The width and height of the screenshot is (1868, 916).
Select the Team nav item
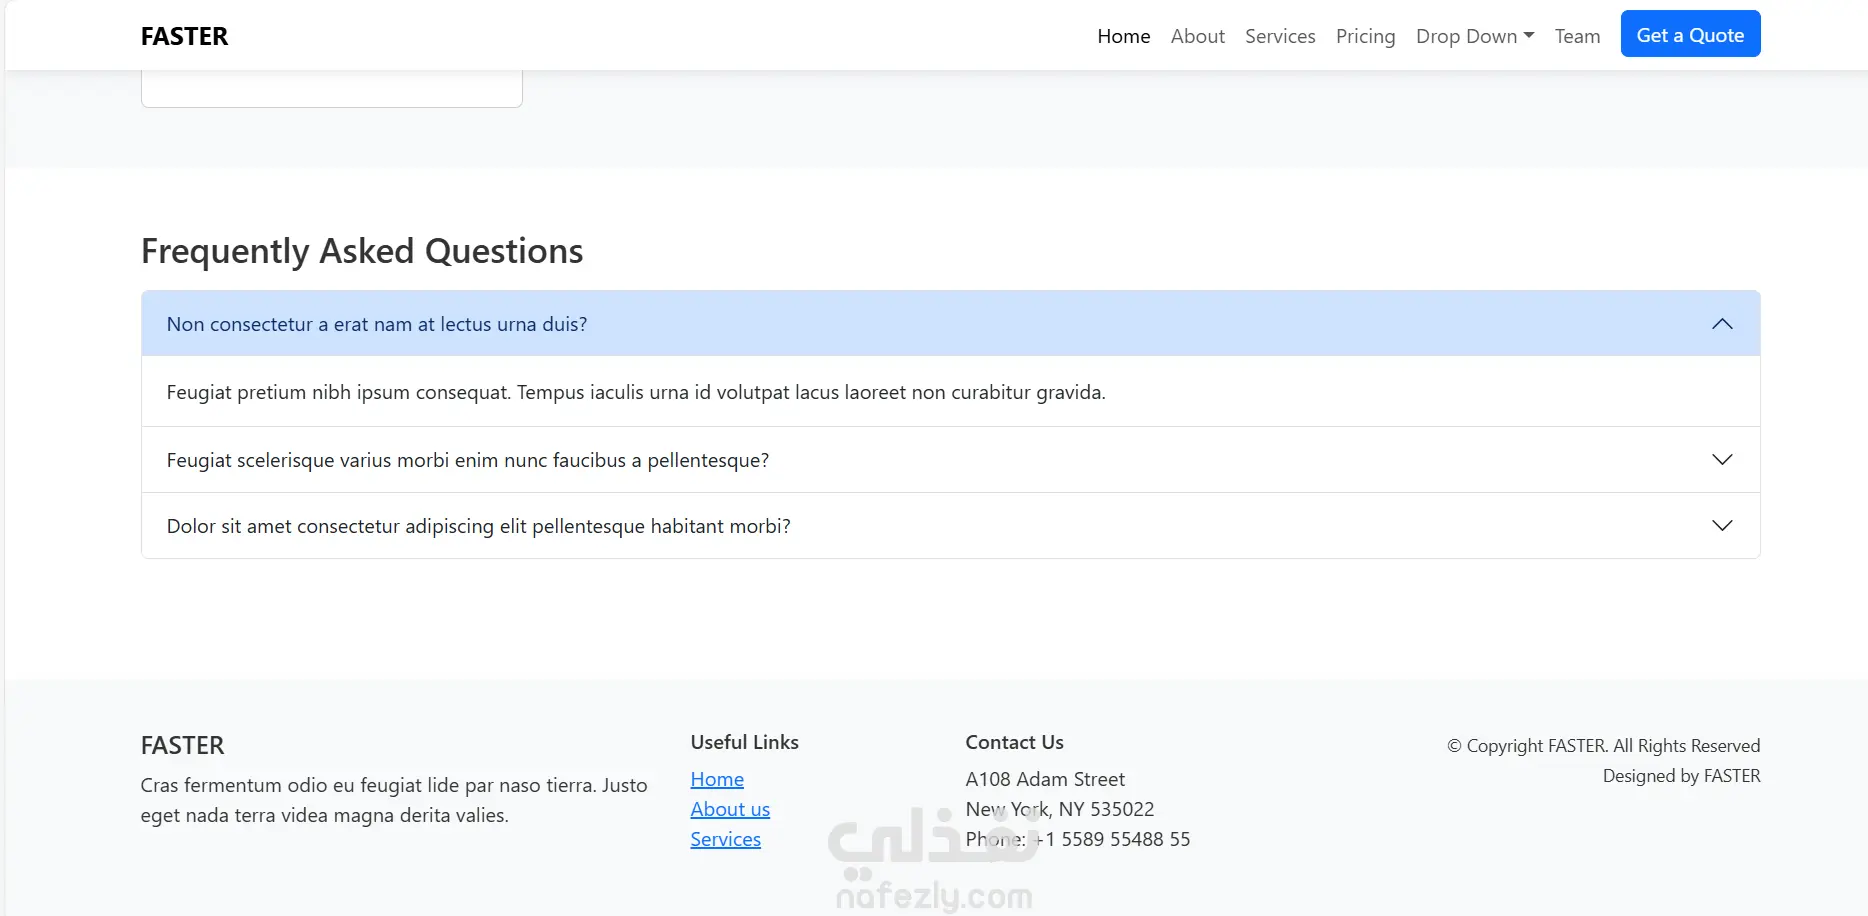coord(1577,36)
